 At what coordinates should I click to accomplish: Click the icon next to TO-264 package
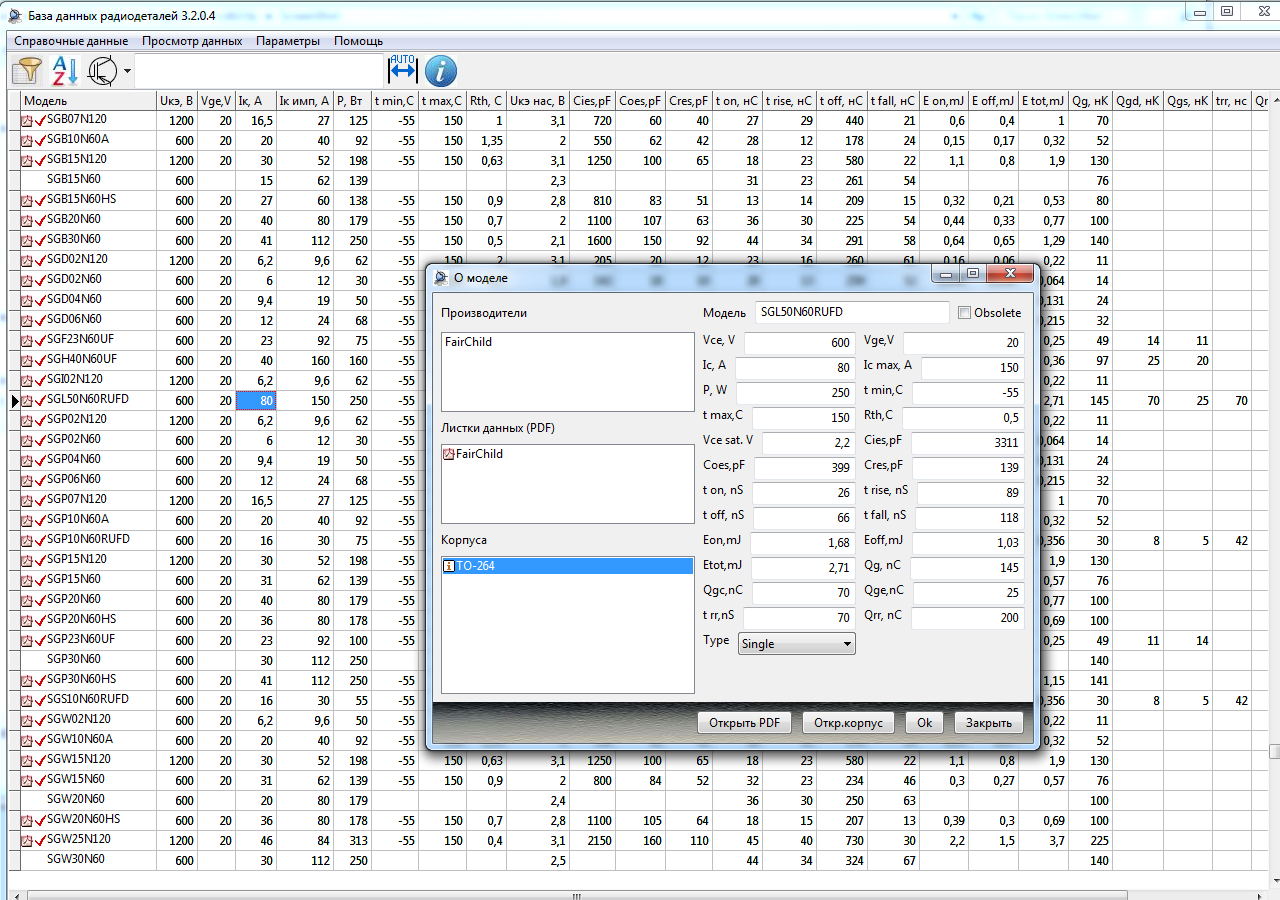tap(449, 566)
